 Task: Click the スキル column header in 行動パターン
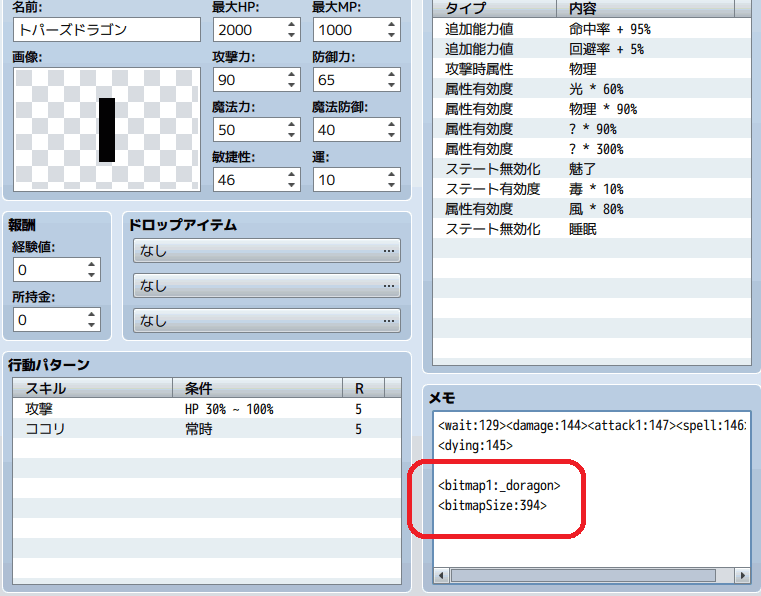tap(93, 388)
